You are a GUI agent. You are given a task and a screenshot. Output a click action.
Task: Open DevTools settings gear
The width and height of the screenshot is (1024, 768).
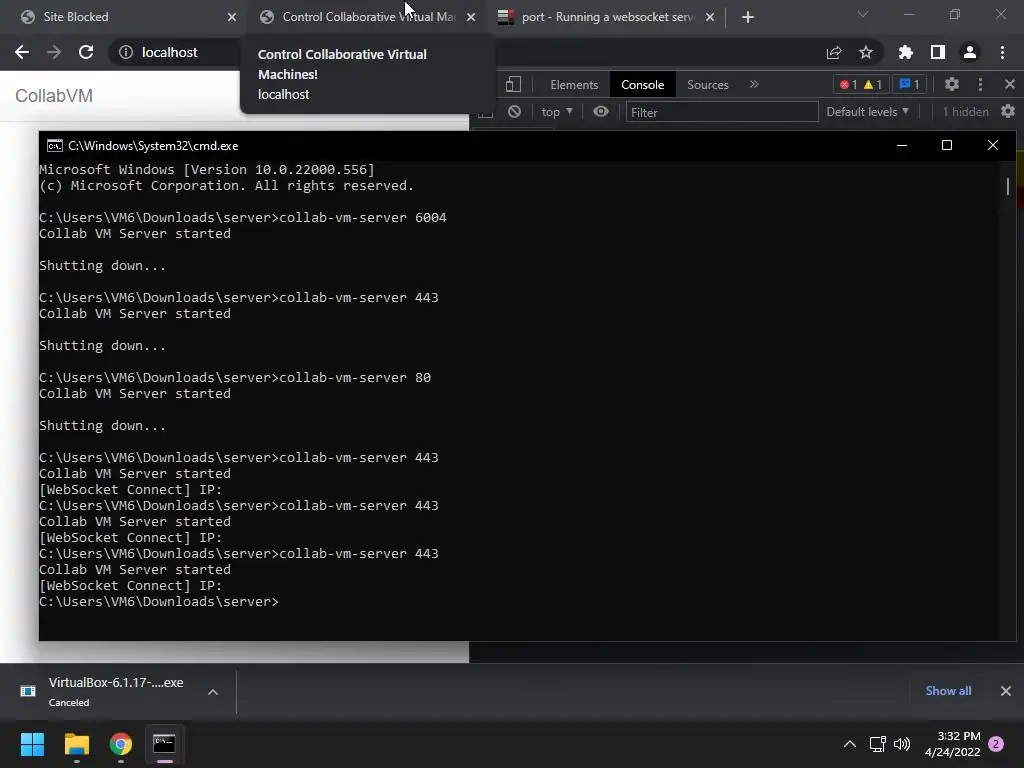pos(952,84)
